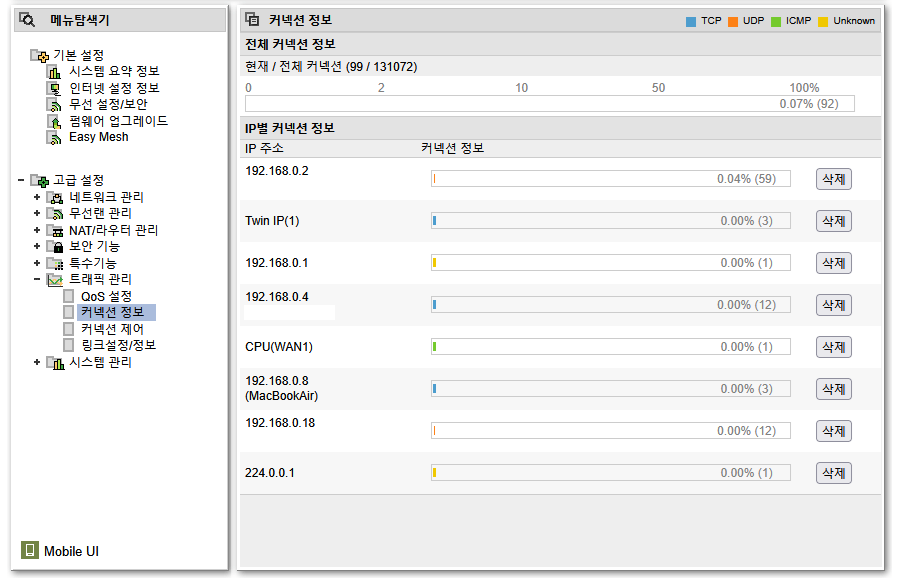Switch to Mobile UI link

click(72, 551)
